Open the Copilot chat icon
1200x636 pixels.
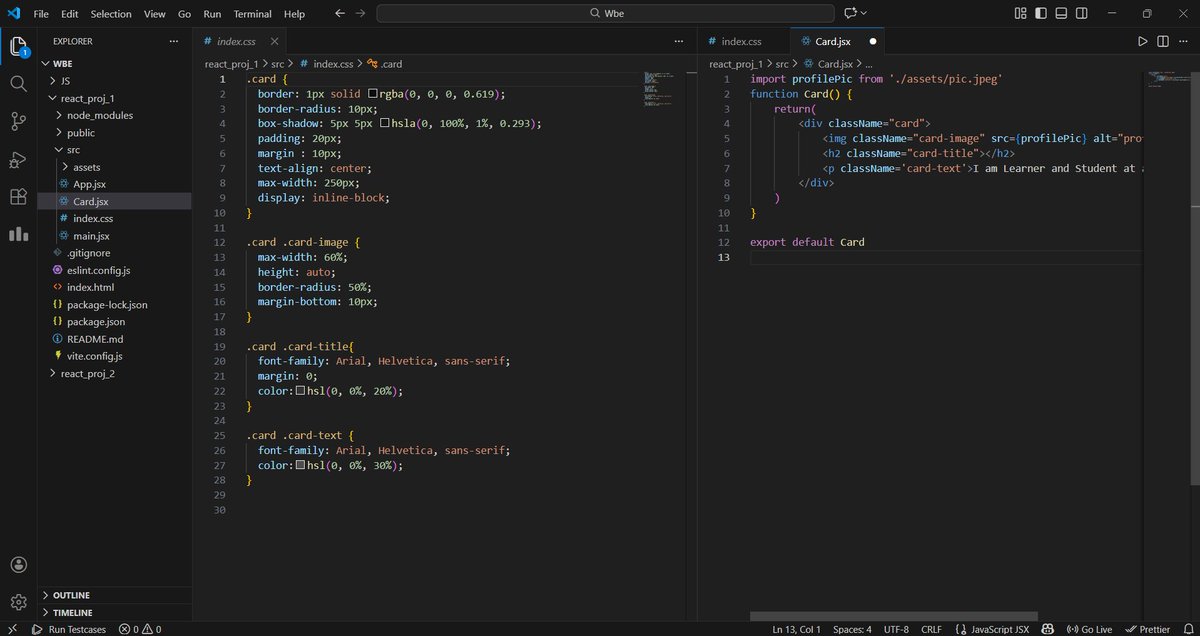(851, 14)
